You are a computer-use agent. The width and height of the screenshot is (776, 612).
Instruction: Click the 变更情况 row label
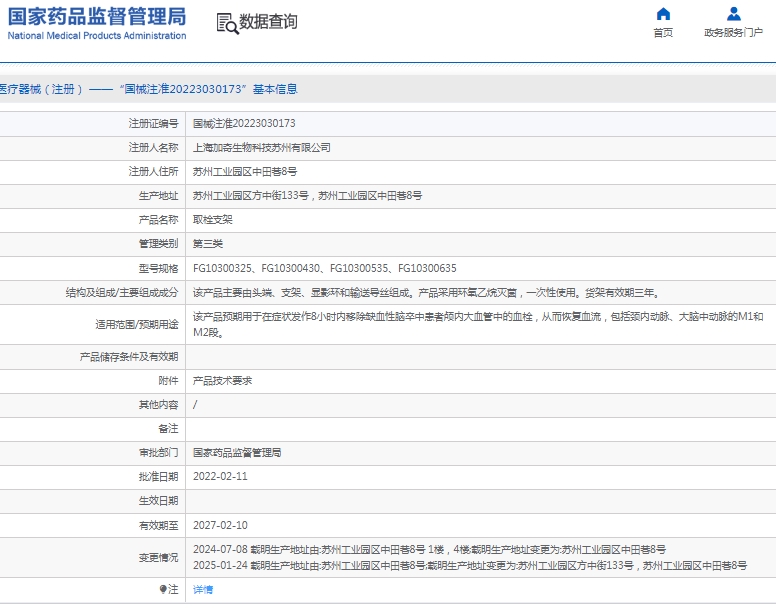pos(158,557)
